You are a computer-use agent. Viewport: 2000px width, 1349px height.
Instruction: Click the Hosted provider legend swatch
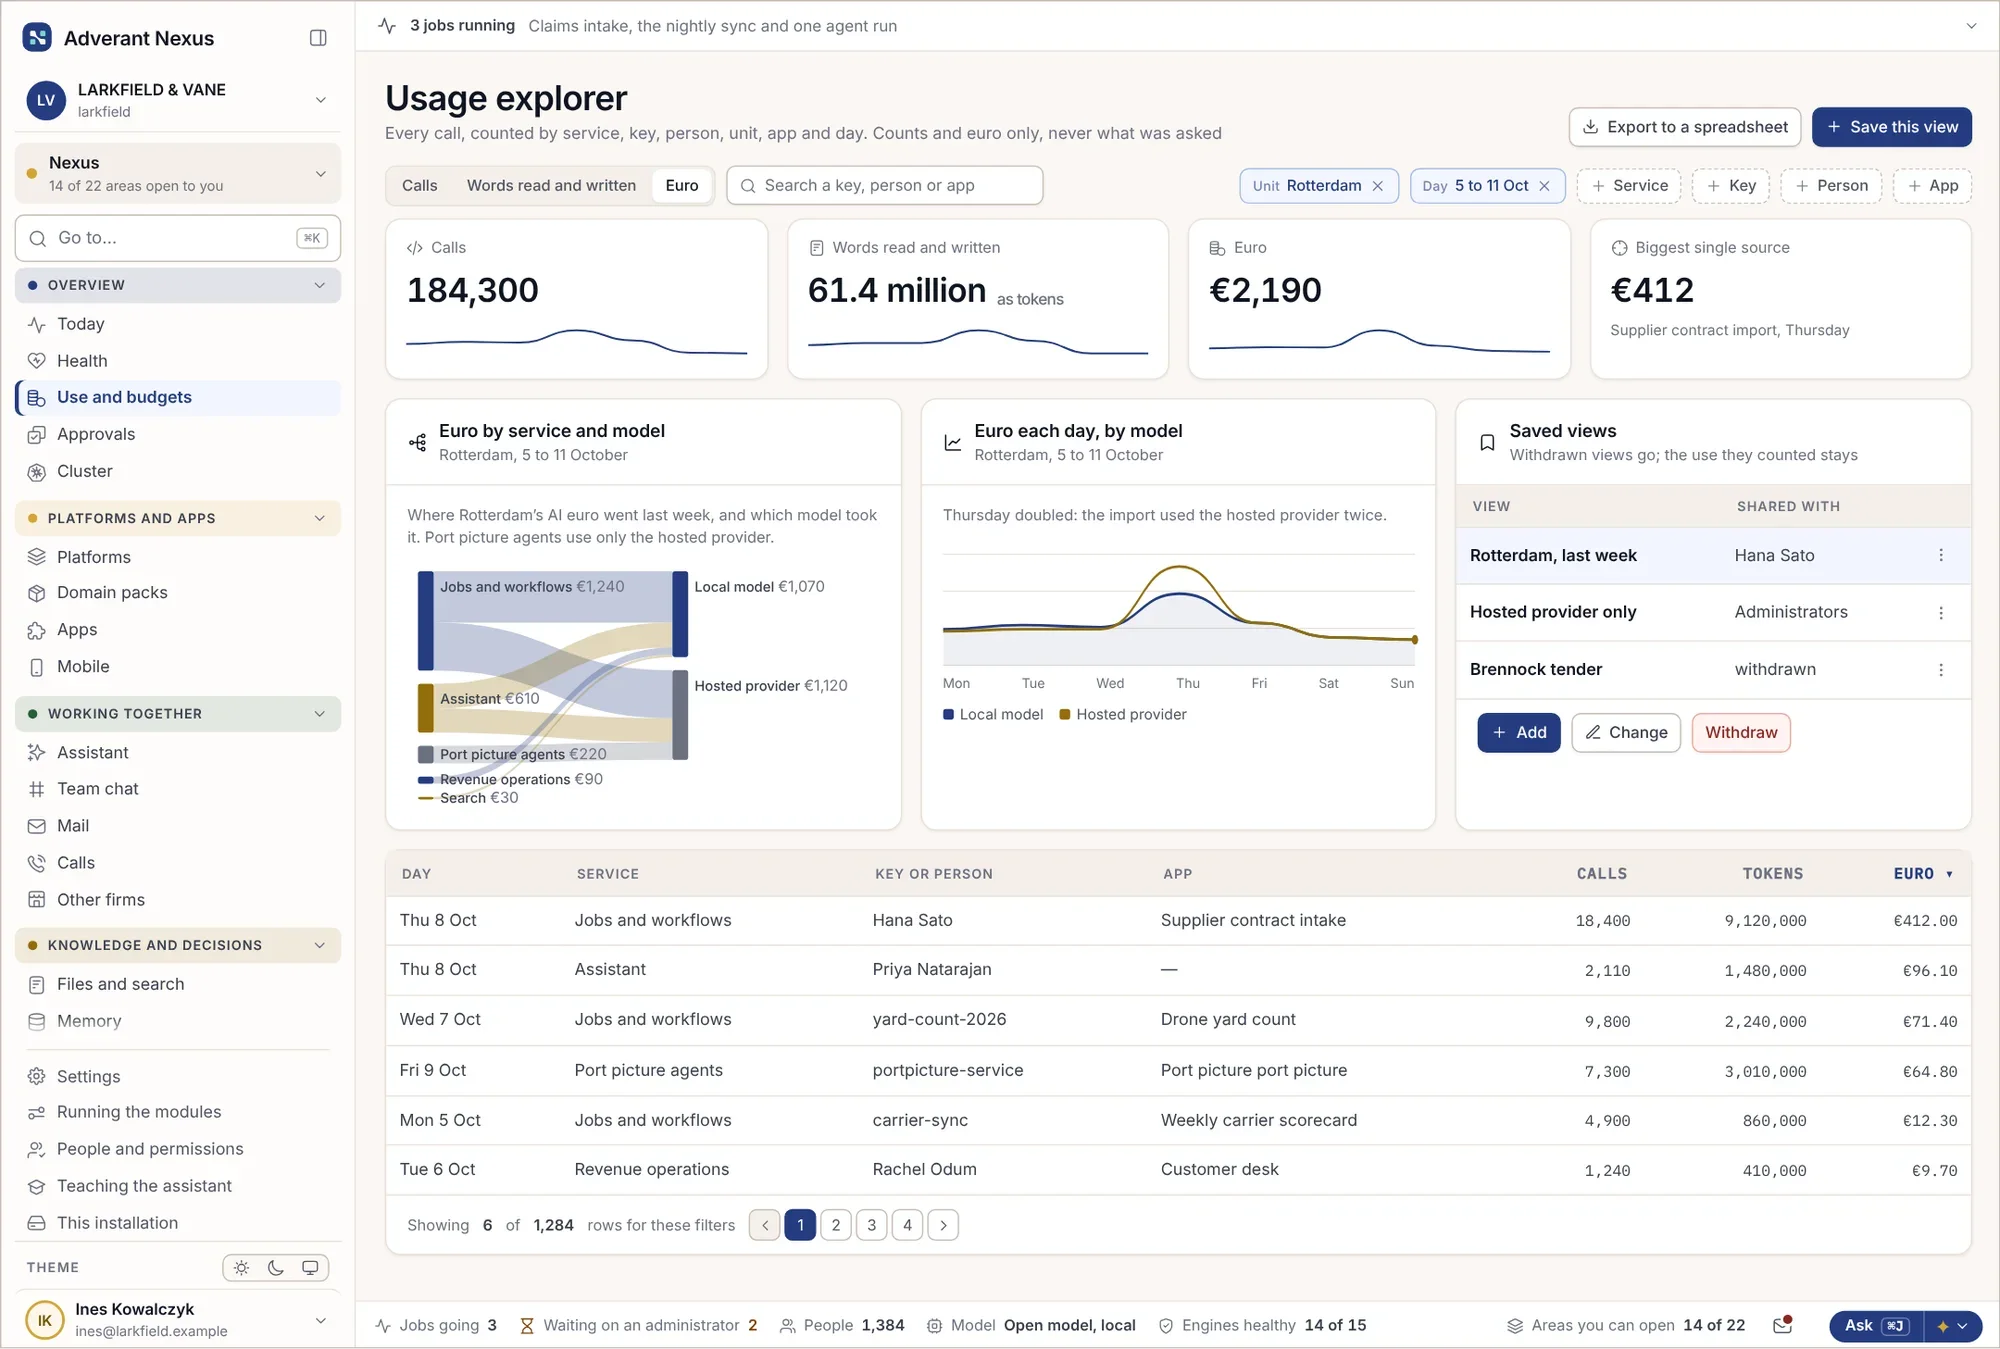[x=1065, y=714]
